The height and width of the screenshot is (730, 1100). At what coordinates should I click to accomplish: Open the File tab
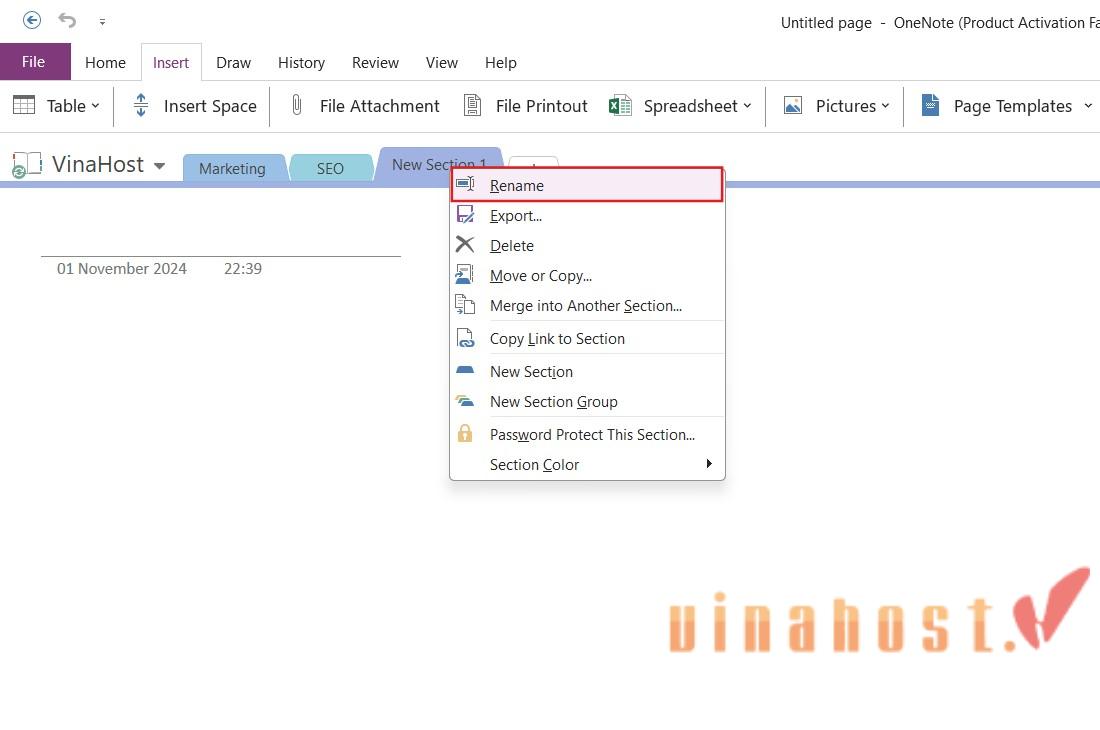point(34,62)
